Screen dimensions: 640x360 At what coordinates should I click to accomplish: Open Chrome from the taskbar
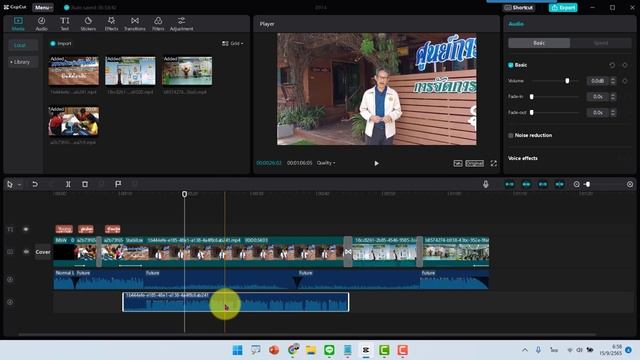293,350
